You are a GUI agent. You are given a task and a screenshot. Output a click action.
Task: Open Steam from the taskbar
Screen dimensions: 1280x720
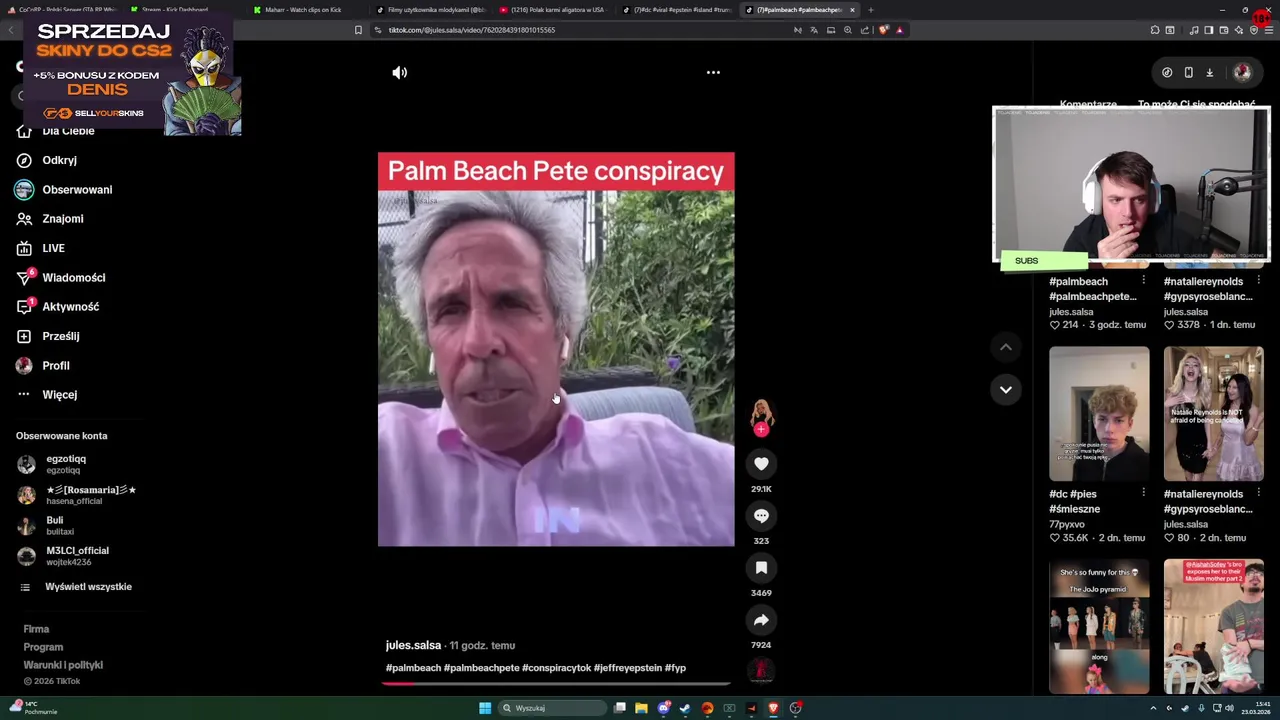685,708
